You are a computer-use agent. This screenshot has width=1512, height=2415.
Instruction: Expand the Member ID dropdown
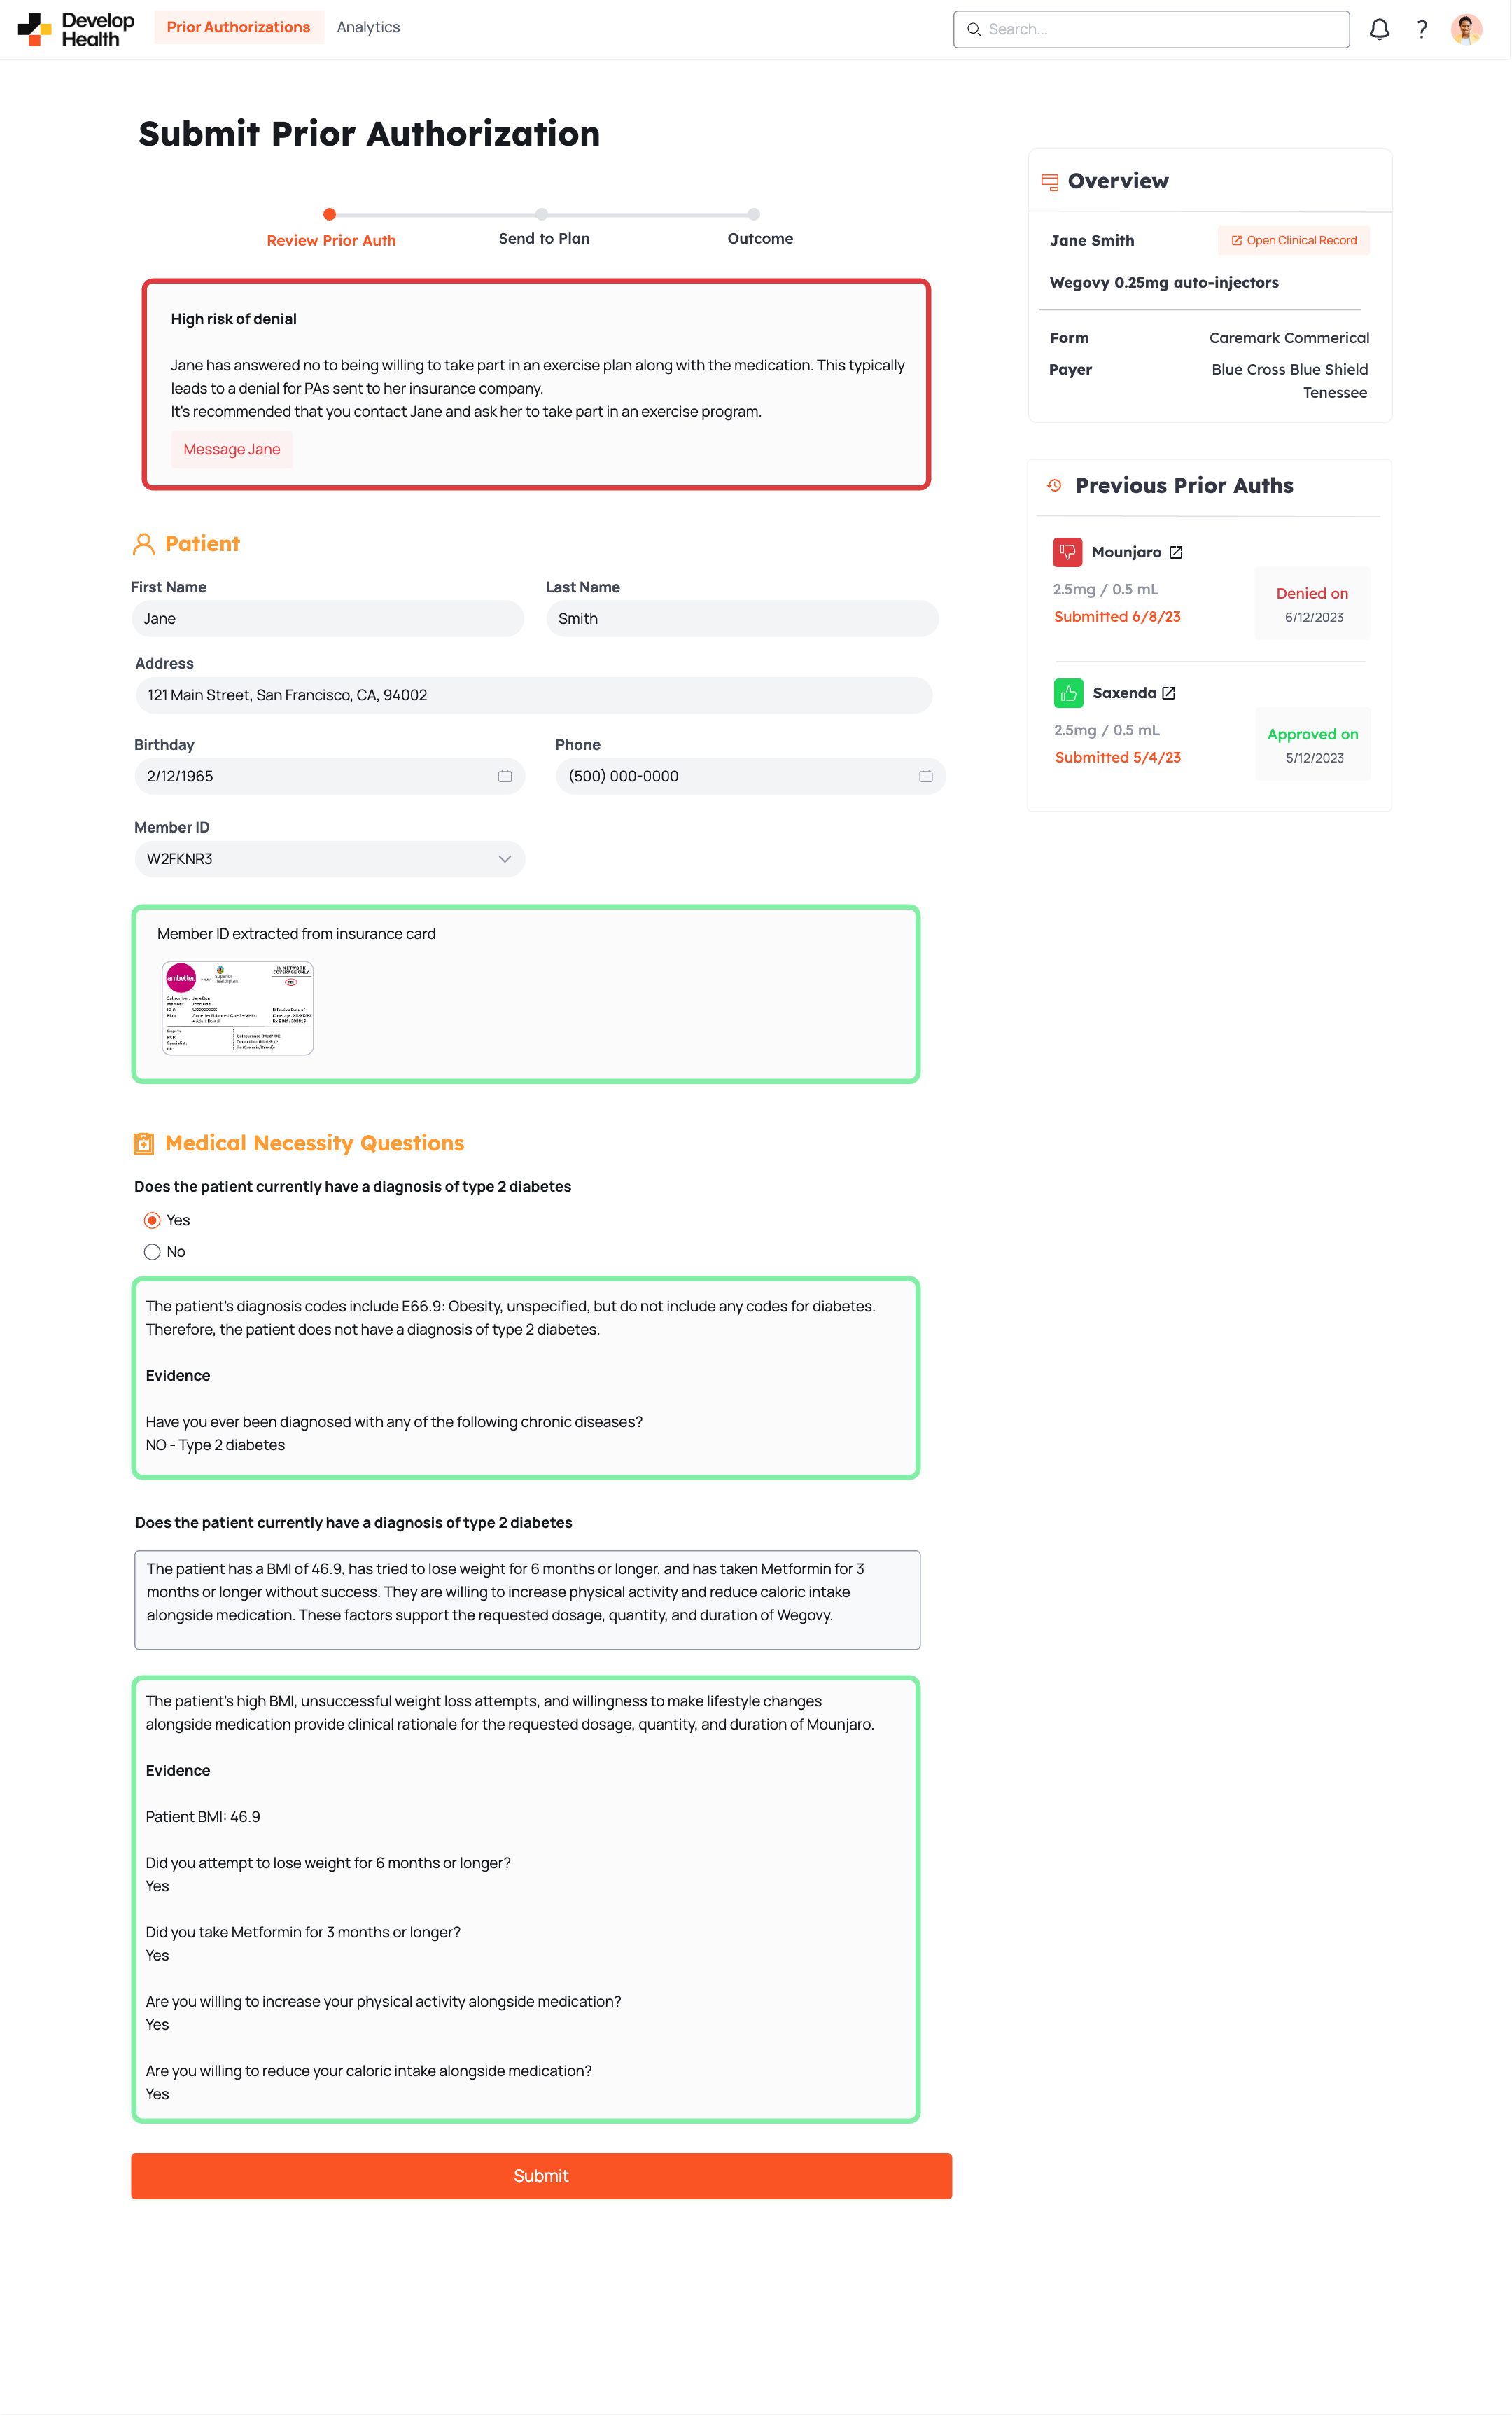[x=504, y=859]
